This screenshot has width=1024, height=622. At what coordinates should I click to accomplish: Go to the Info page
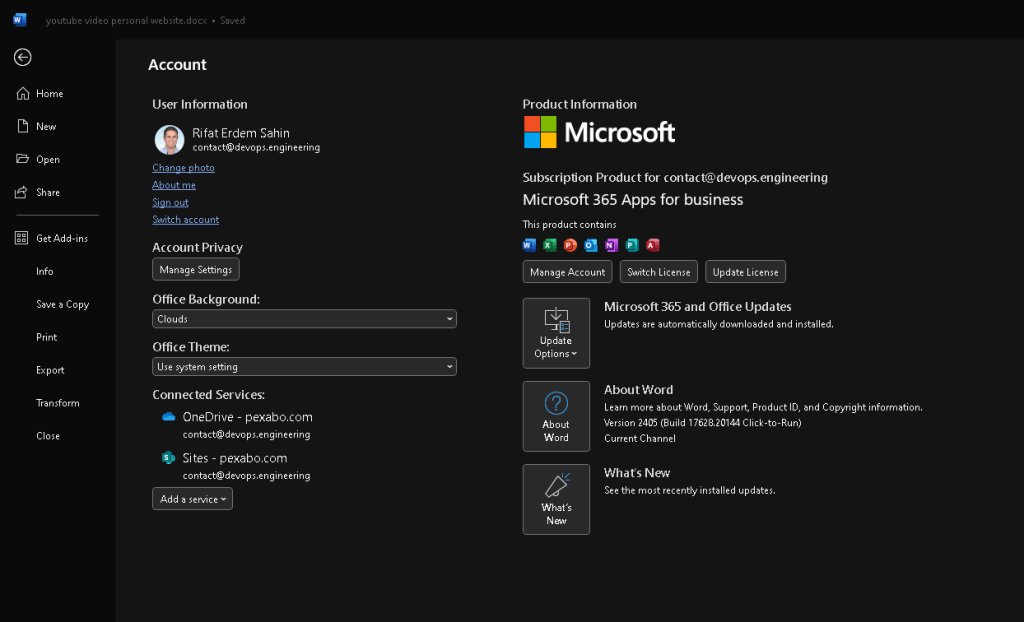click(44, 271)
